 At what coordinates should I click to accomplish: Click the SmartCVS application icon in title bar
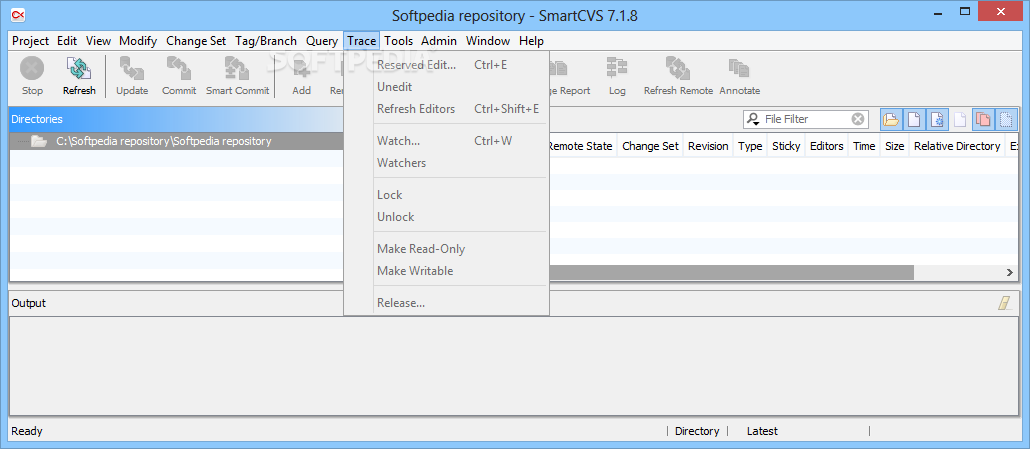(x=19, y=14)
